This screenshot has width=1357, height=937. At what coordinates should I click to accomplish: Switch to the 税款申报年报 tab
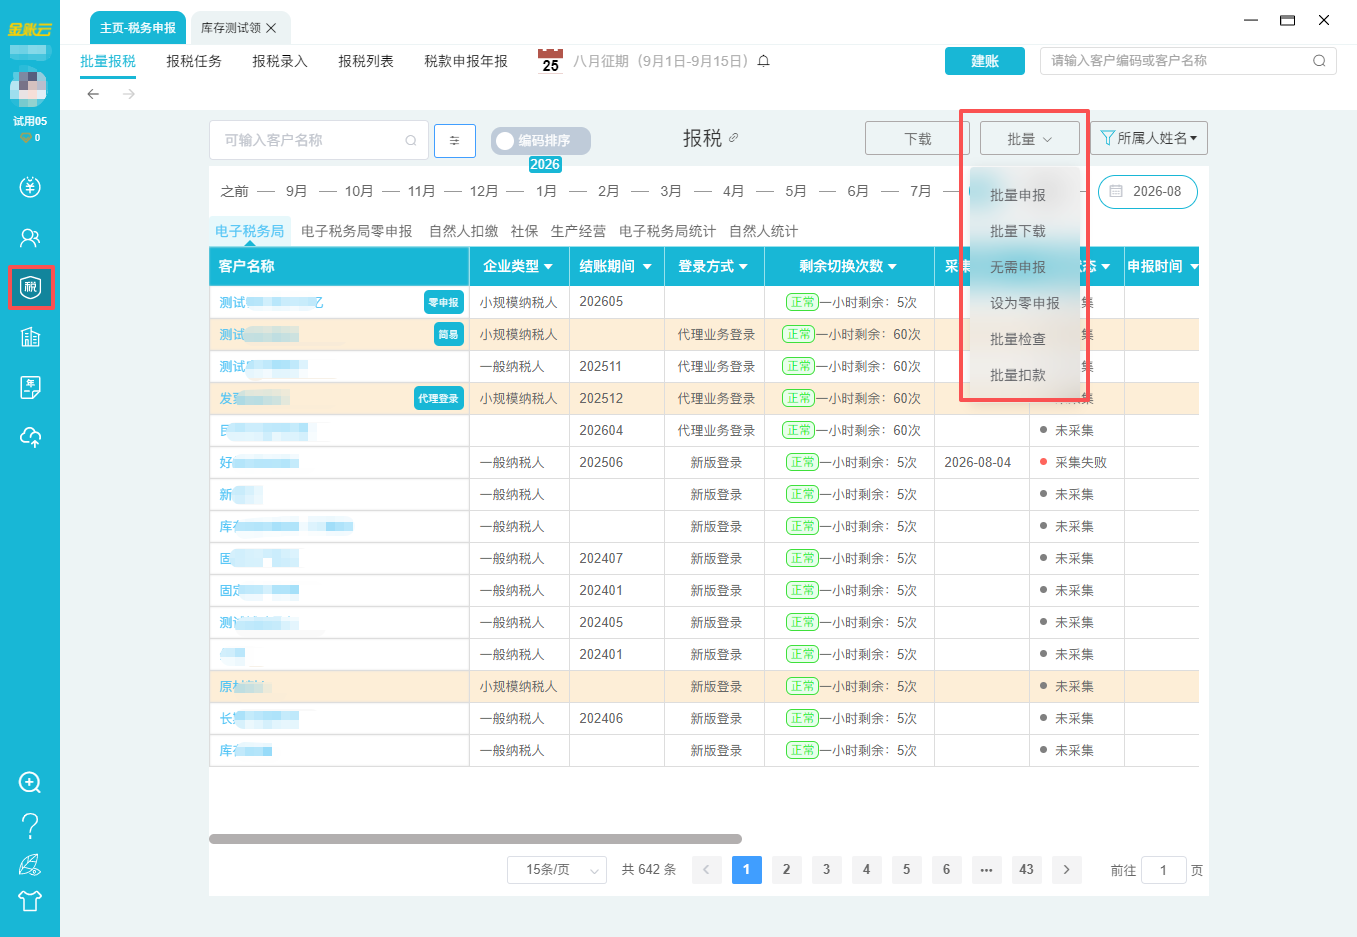pos(466,61)
